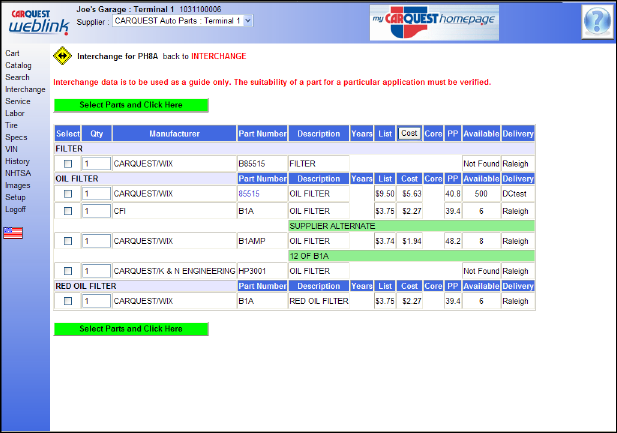Open Specs in the sidebar
Screen dimensions: 617x433
(16, 137)
